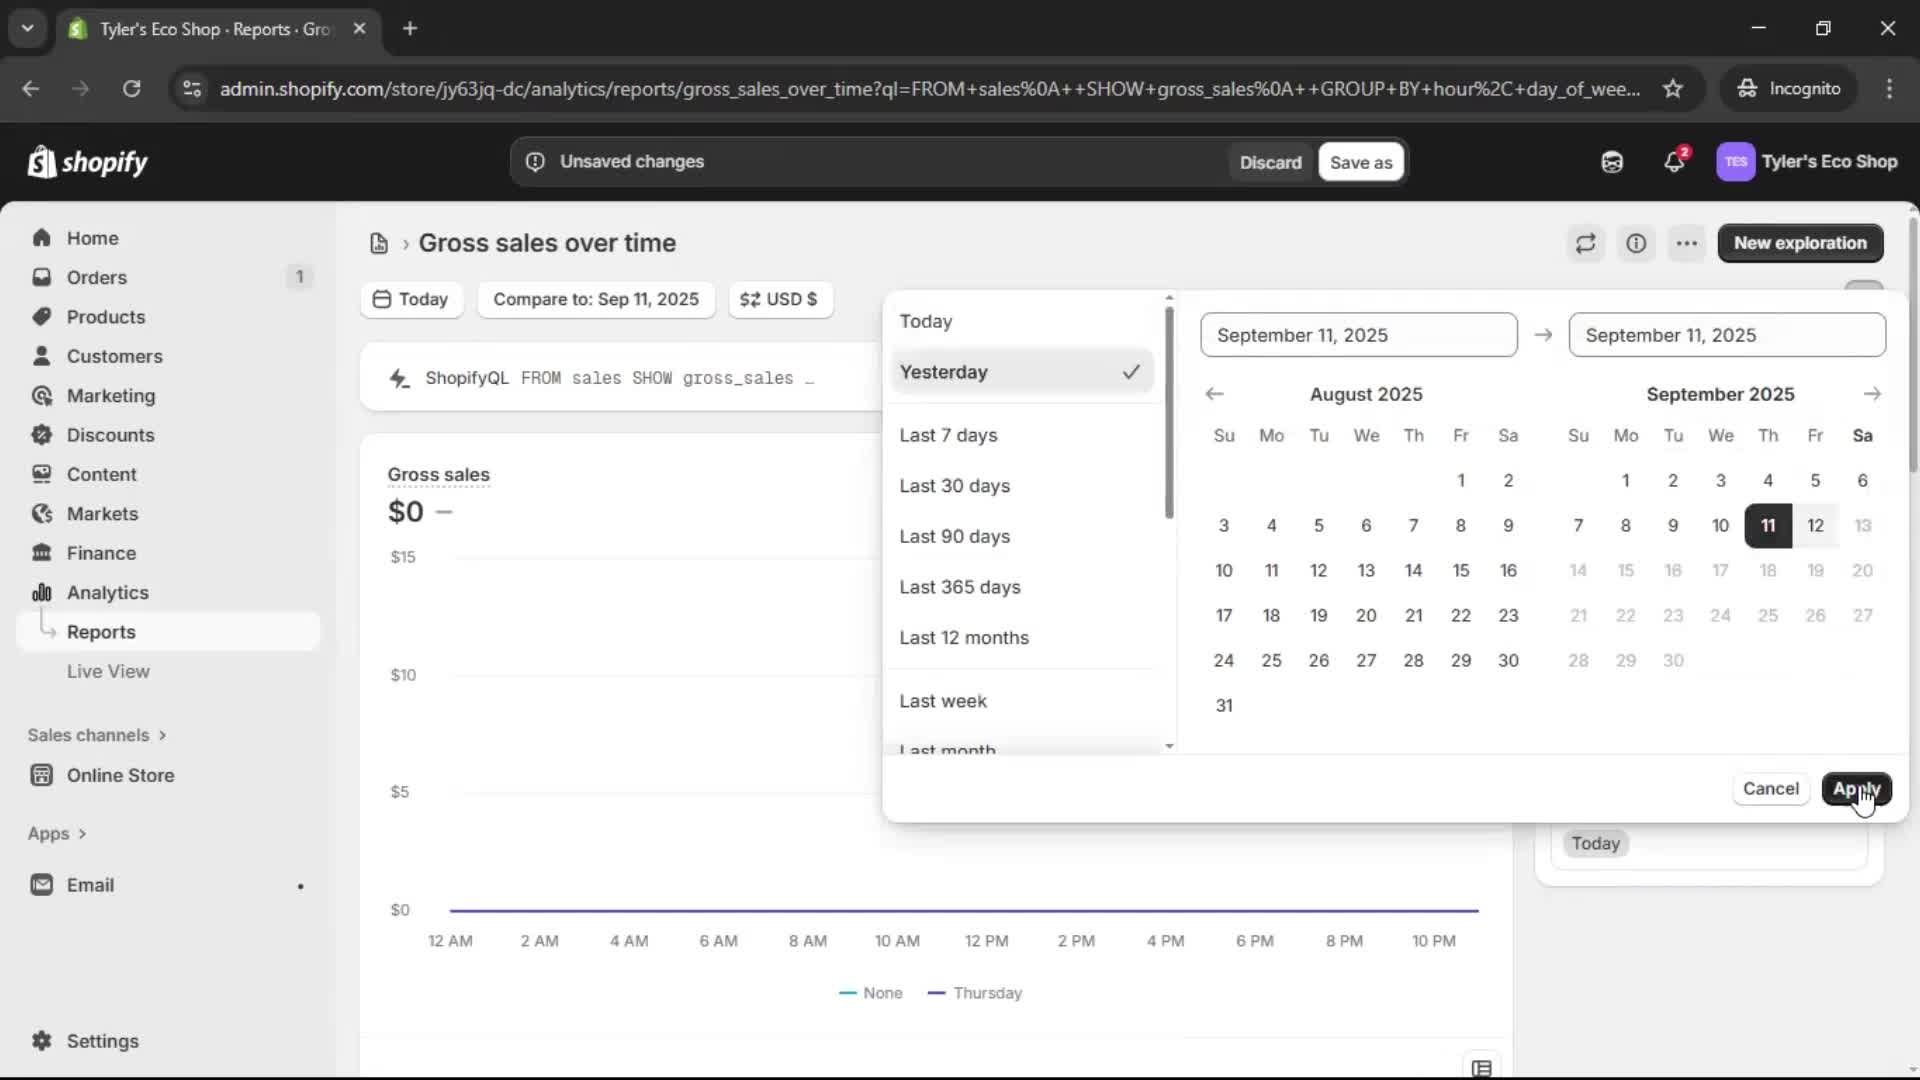Click the Shopify logo

point(88,161)
